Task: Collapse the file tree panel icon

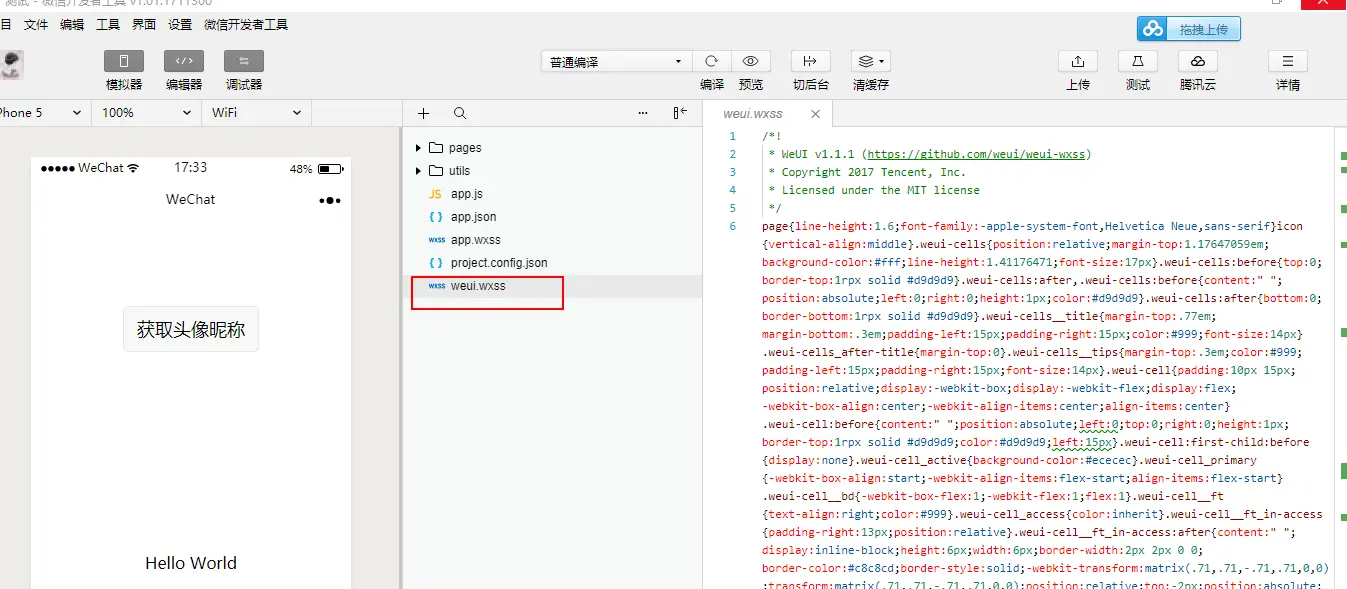Action: [x=680, y=113]
